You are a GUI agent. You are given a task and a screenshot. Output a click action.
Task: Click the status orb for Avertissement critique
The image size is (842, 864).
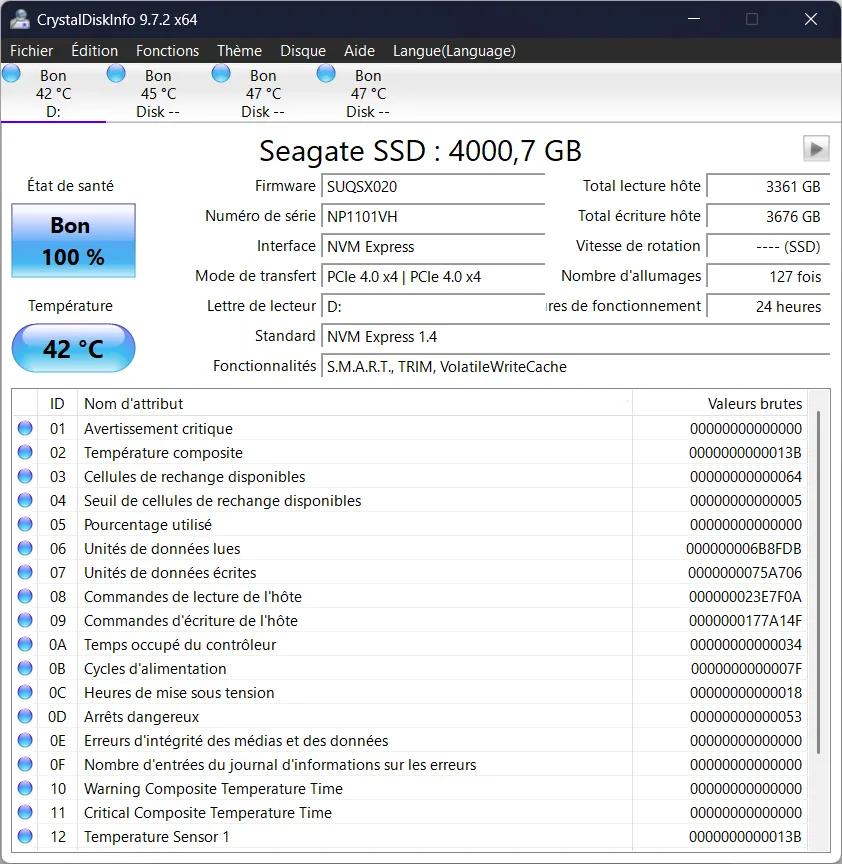coord(25,429)
